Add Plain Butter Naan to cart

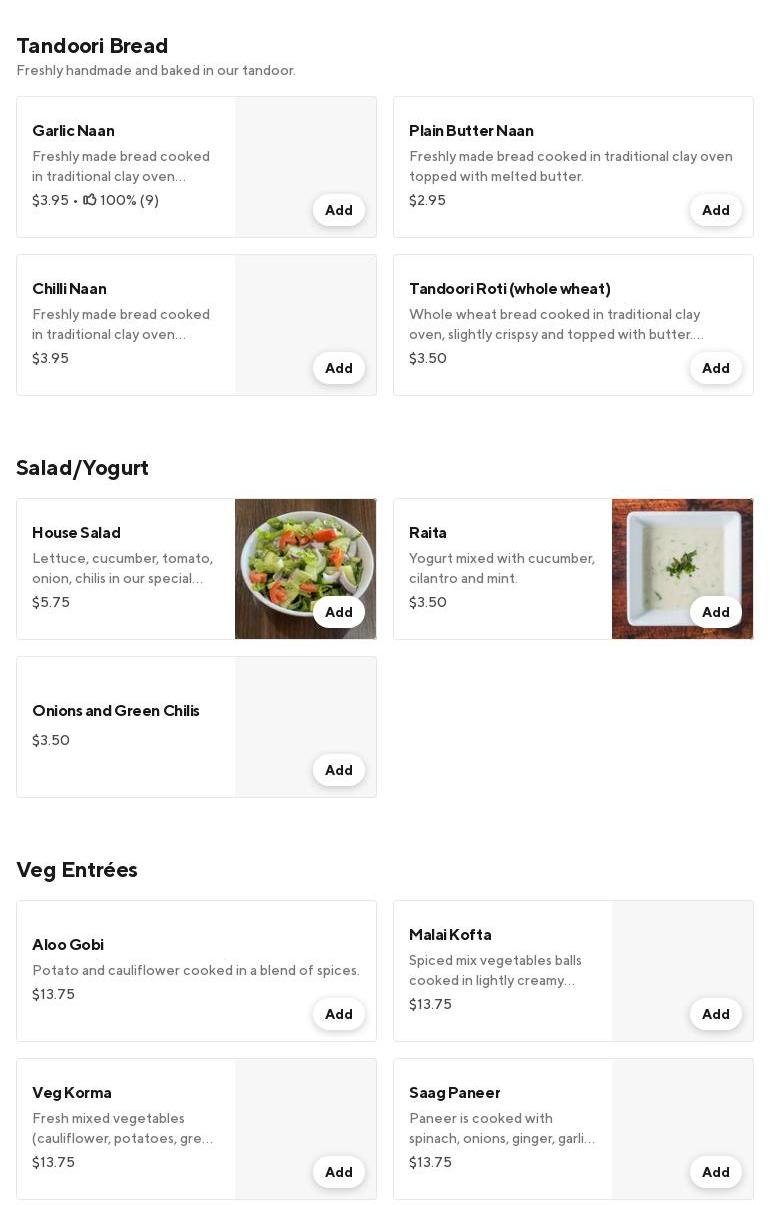(715, 210)
